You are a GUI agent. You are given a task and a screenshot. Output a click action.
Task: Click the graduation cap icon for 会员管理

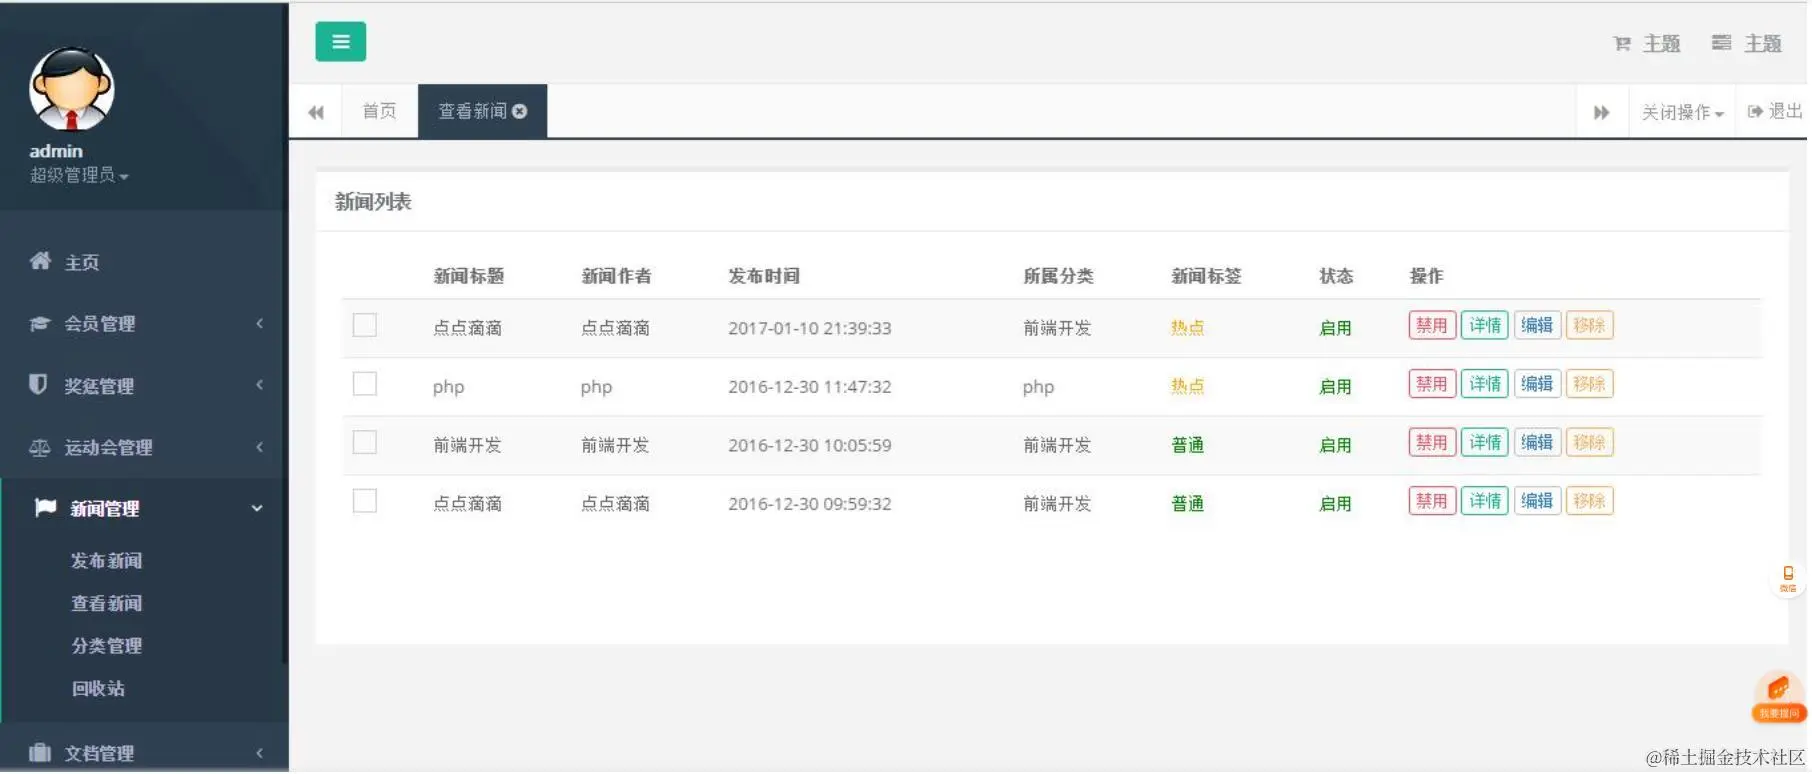[x=40, y=324]
